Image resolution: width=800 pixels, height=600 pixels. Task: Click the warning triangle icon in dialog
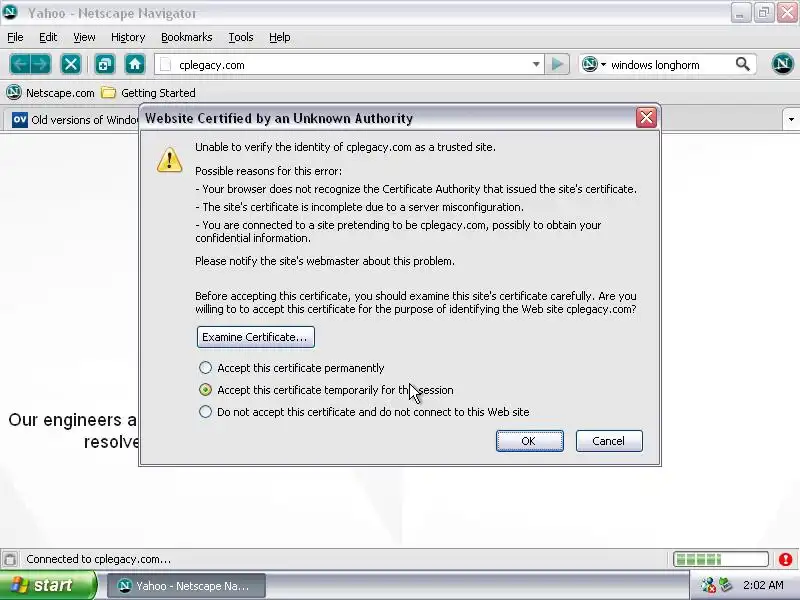pyautogui.click(x=169, y=160)
